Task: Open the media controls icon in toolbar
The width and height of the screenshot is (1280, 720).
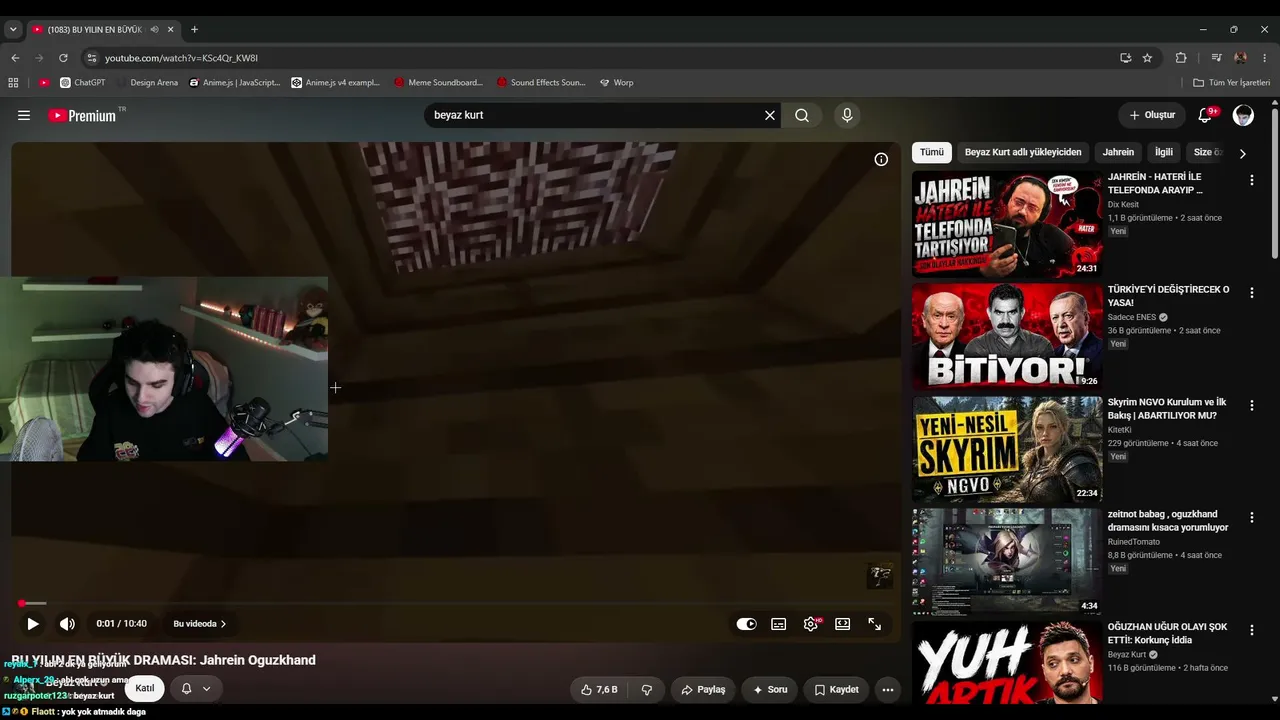Action: tap(1217, 58)
